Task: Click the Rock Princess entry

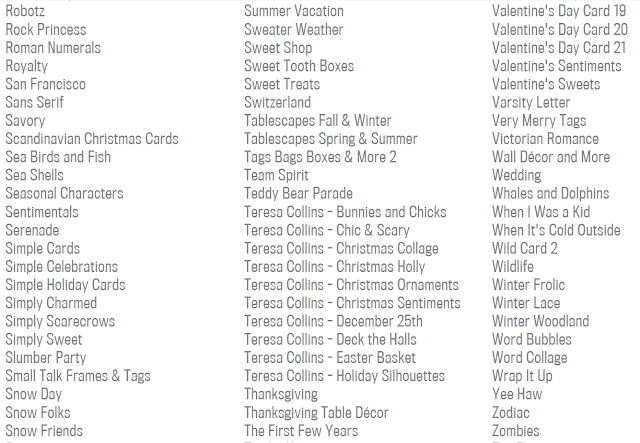Action: coord(46,29)
